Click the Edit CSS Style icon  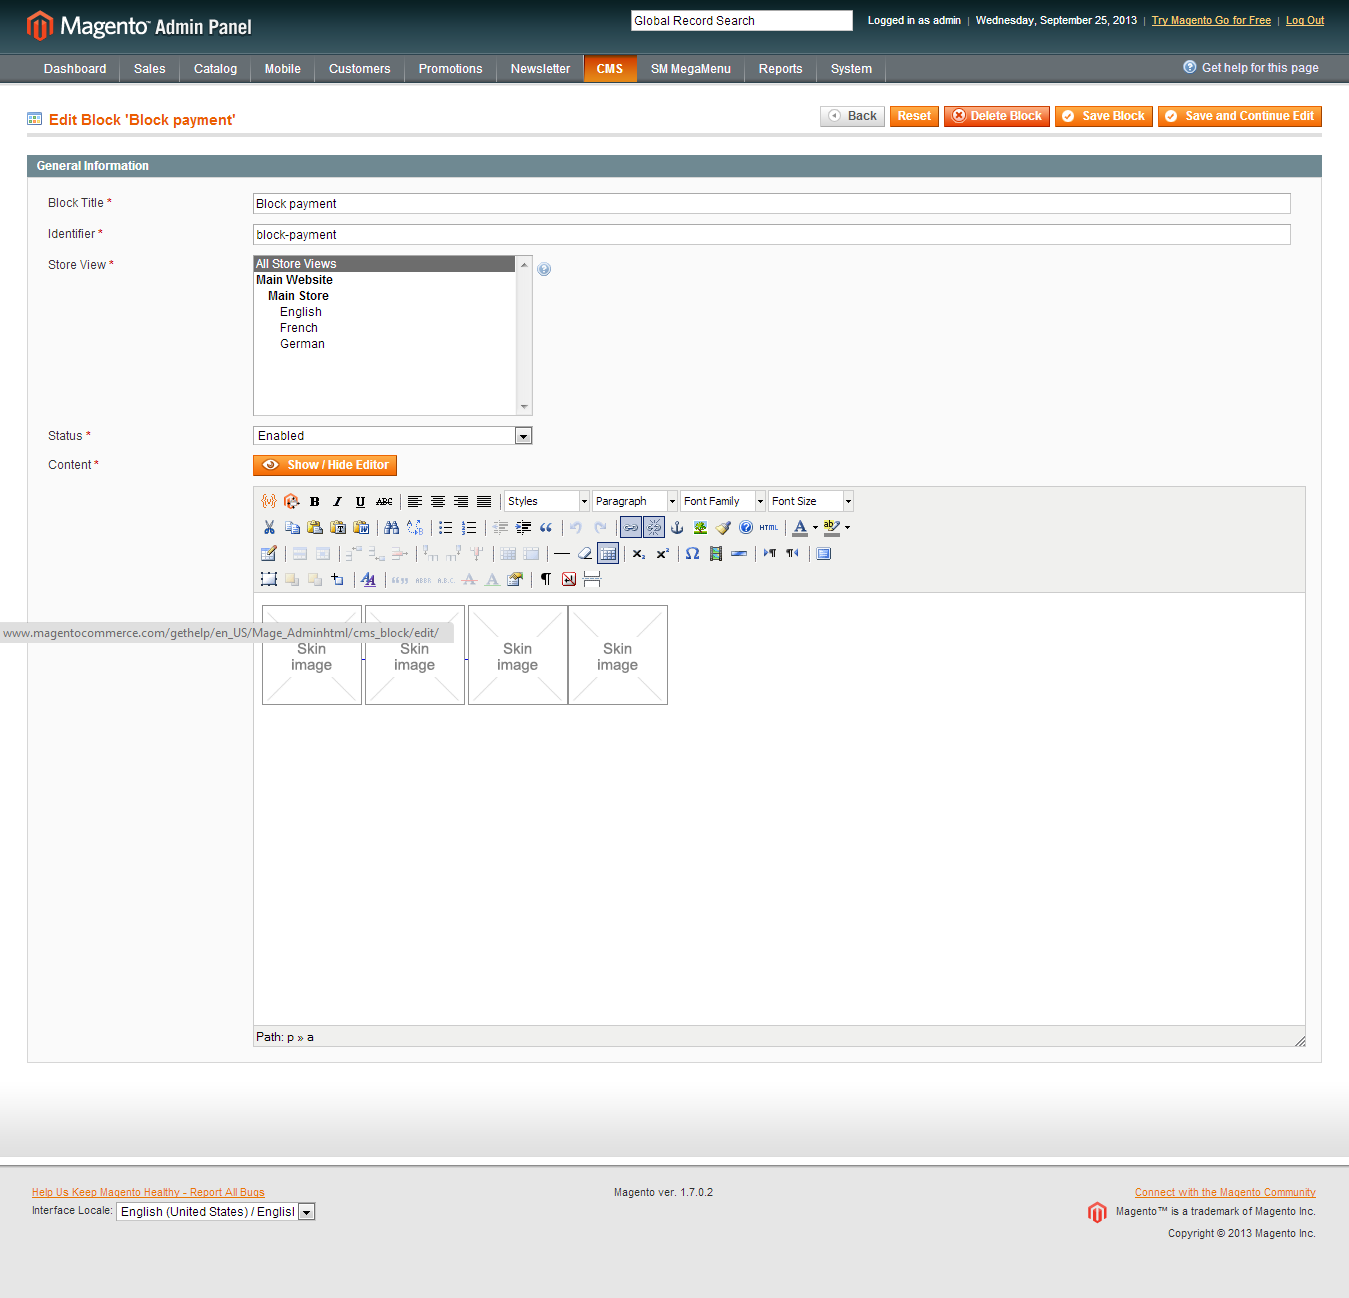(x=369, y=579)
